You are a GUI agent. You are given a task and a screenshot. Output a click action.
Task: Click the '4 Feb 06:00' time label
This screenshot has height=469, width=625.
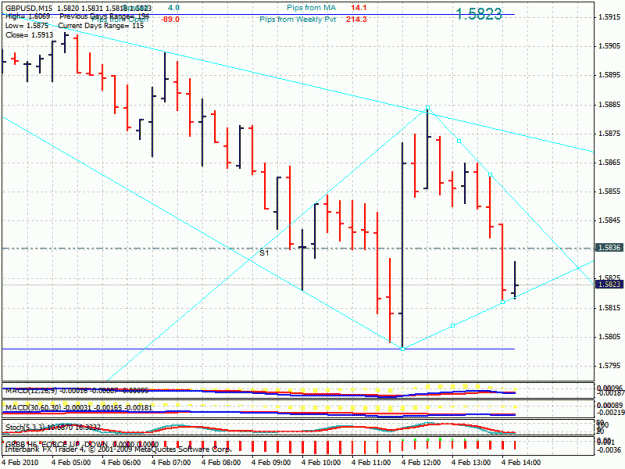click(x=121, y=462)
